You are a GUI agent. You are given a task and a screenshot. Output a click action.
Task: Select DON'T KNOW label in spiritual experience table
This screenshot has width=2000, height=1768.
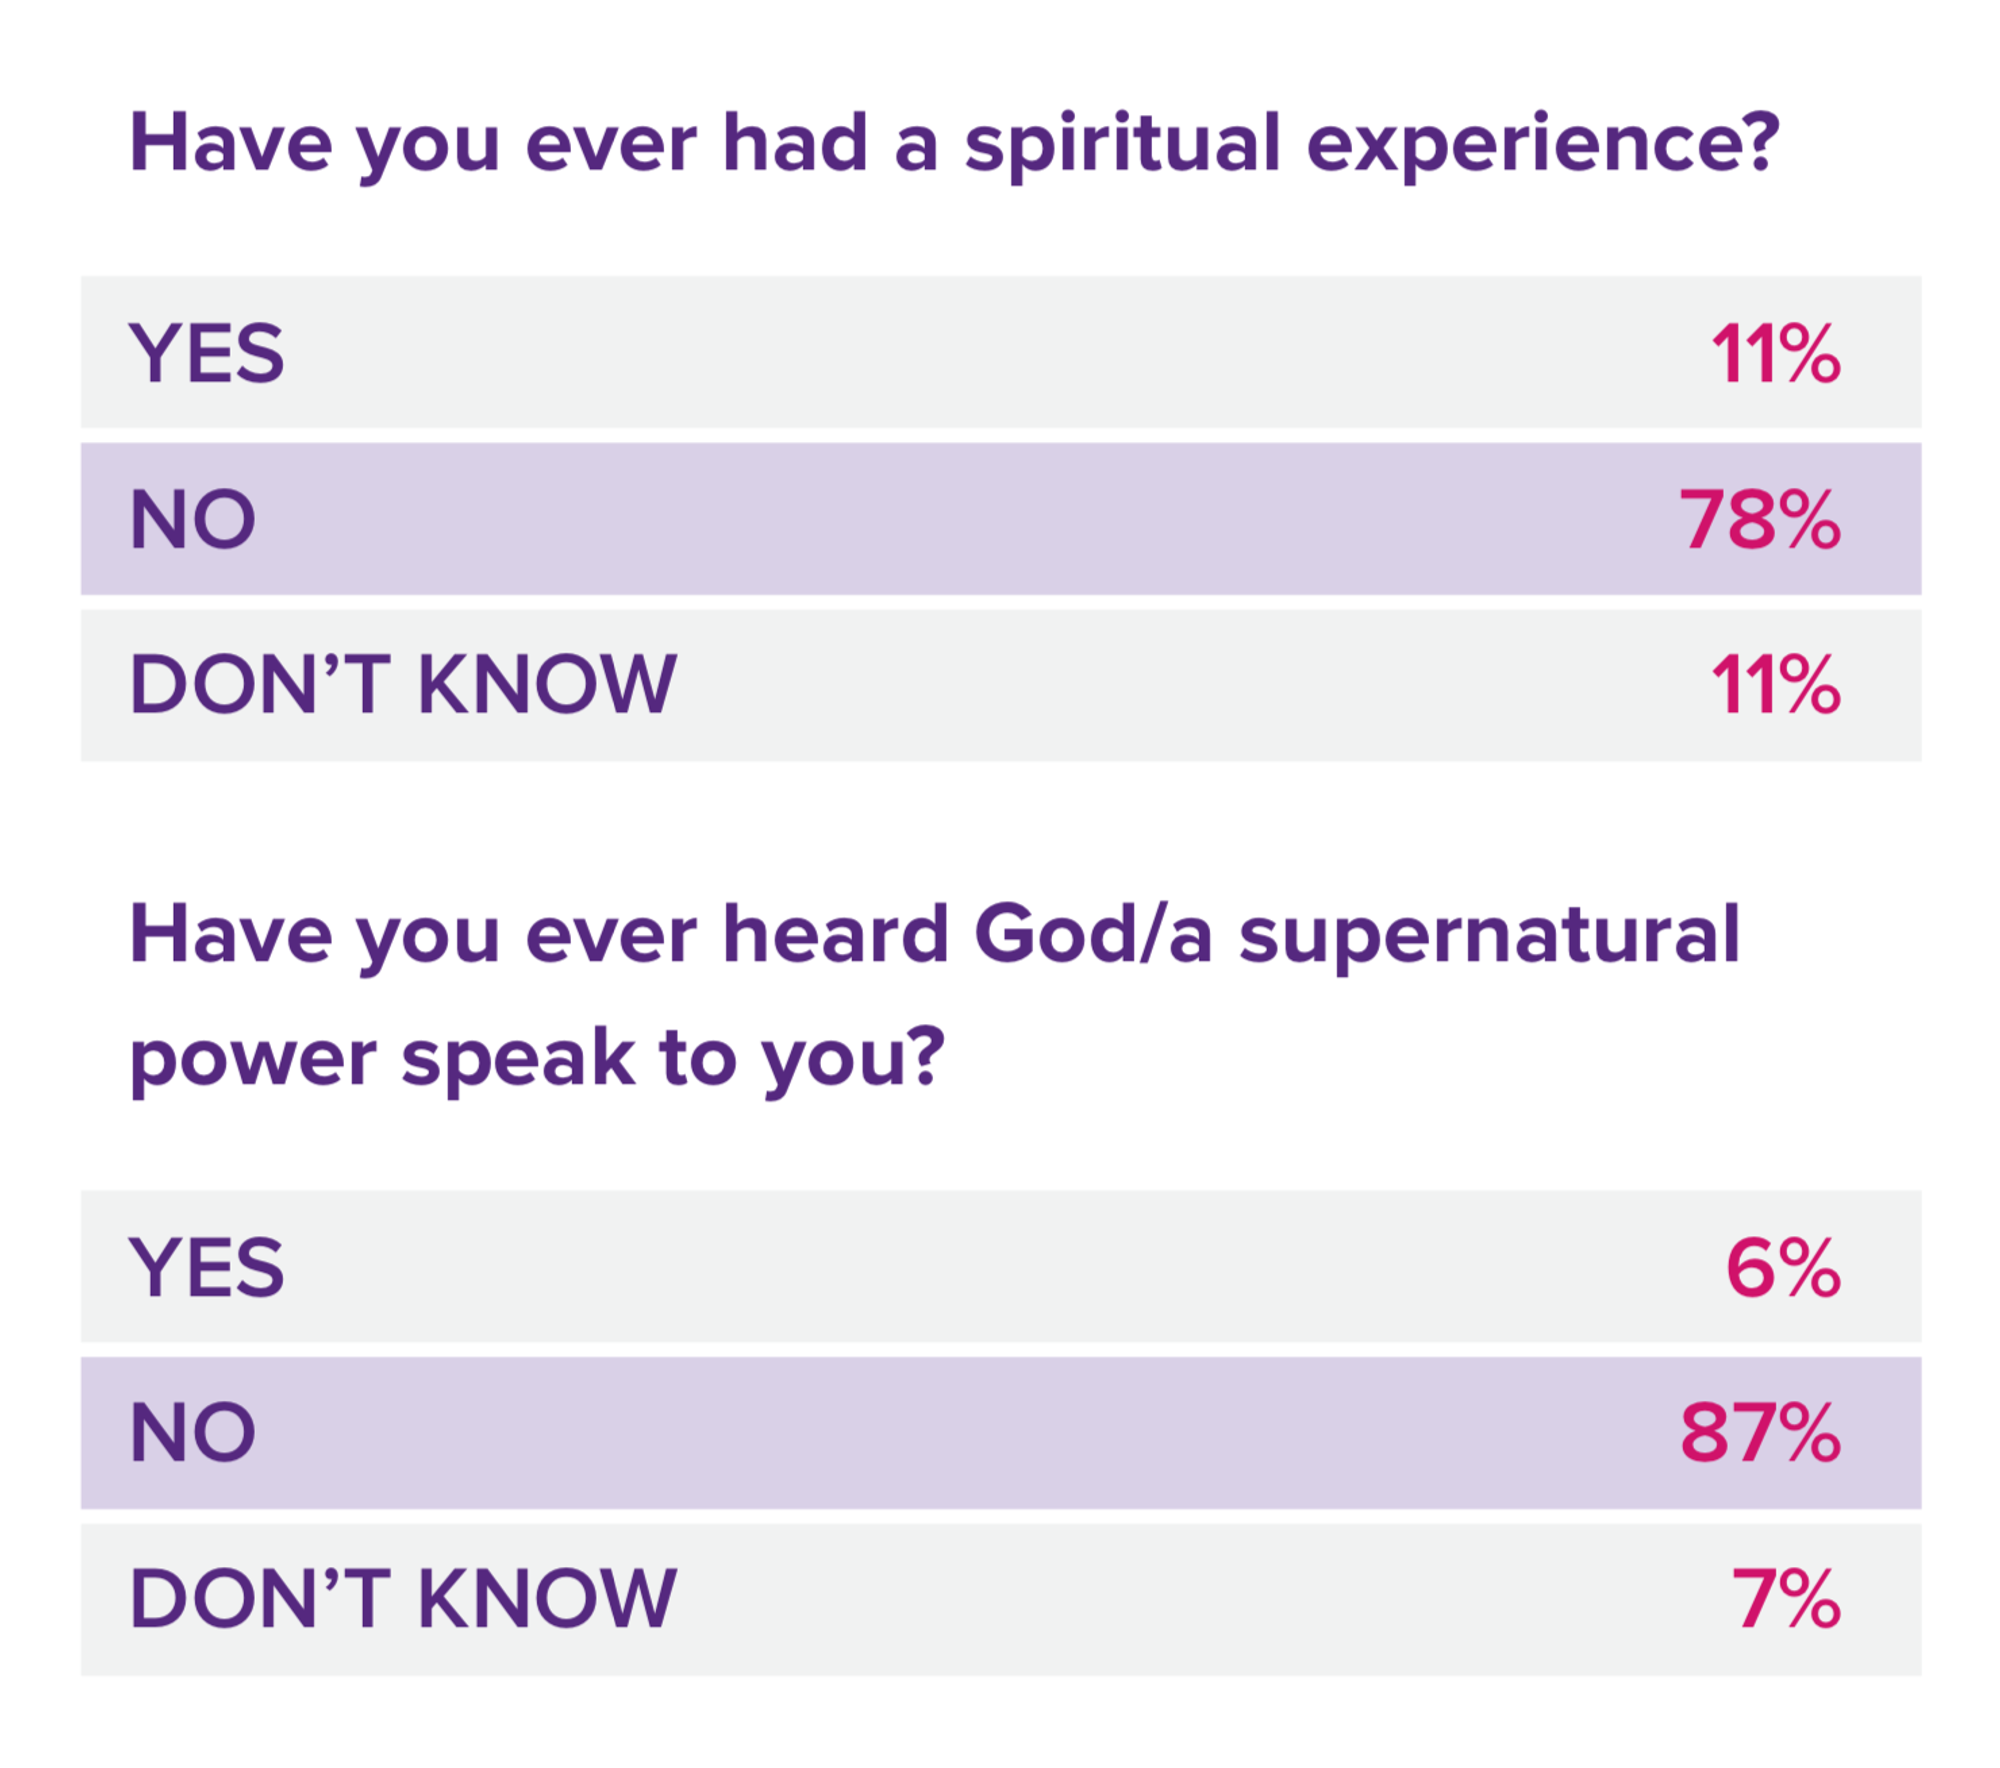[403, 685]
